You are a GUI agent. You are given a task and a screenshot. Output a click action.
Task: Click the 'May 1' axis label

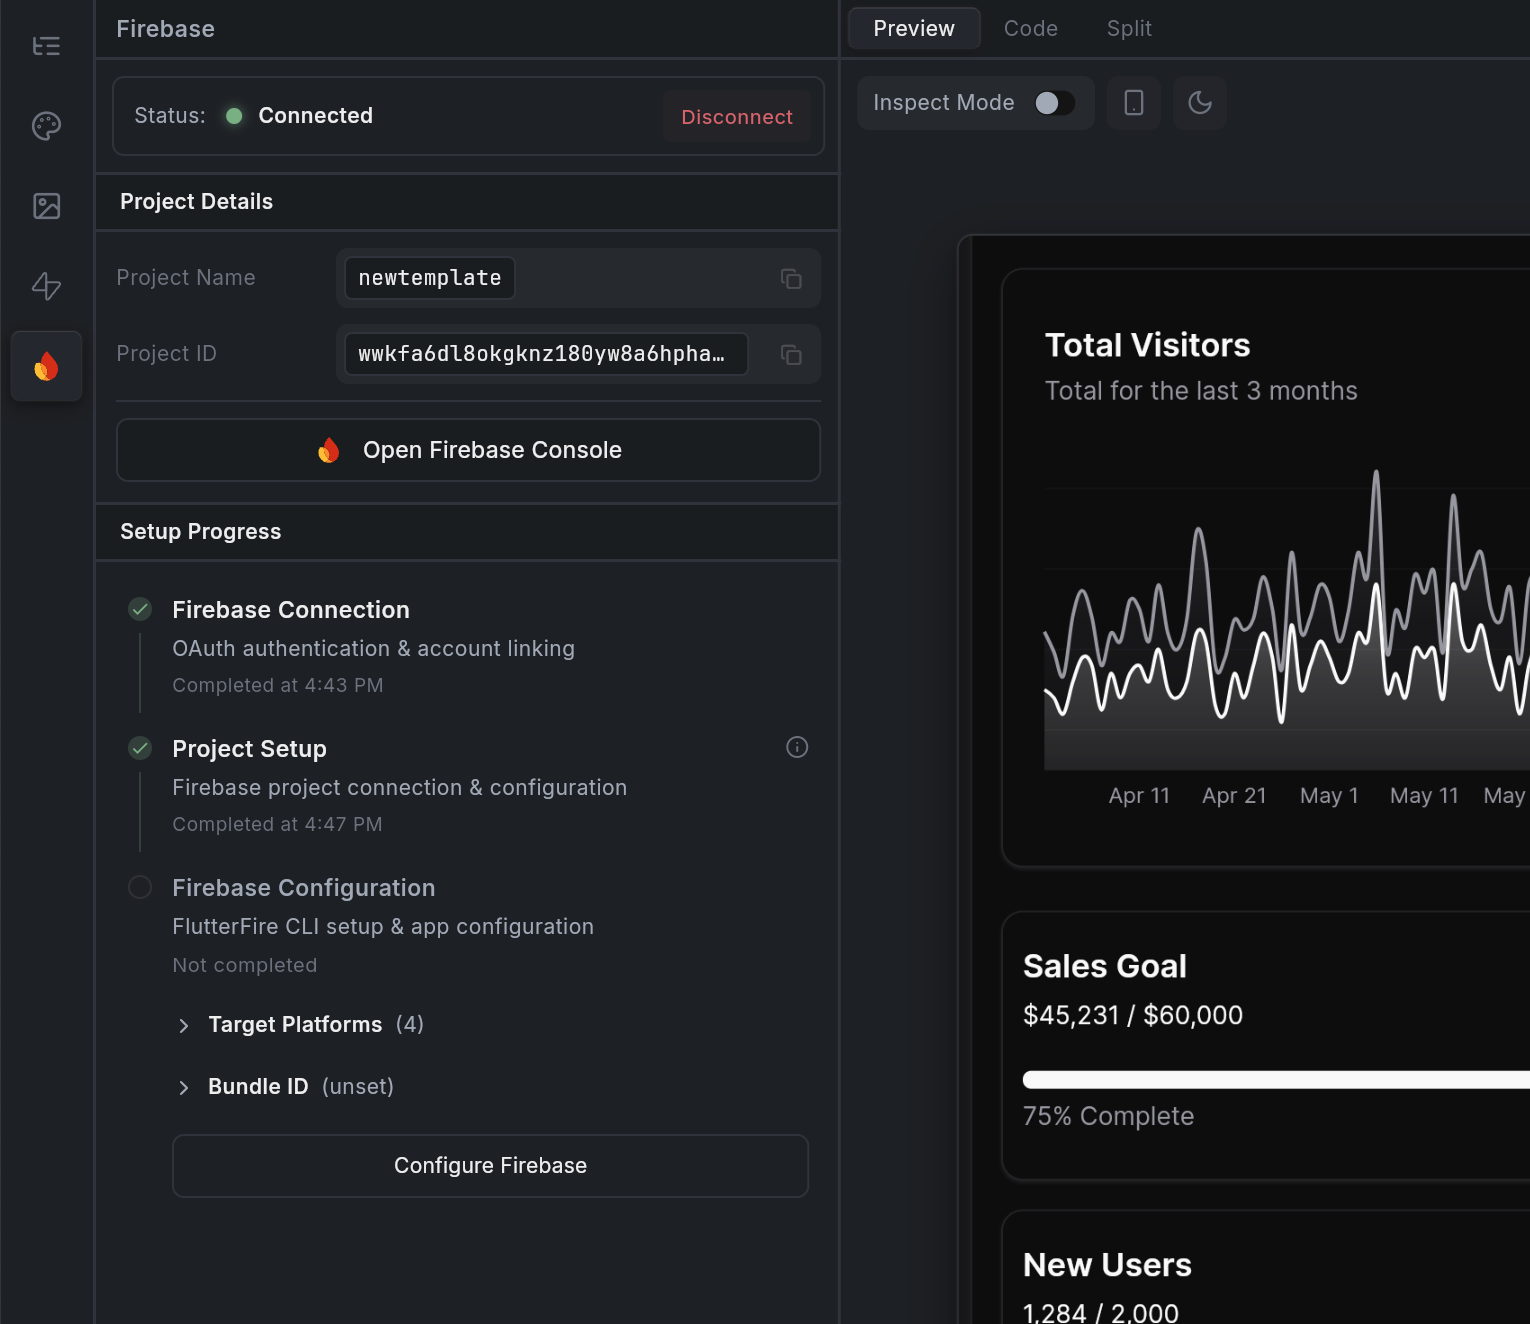point(1329,796)
